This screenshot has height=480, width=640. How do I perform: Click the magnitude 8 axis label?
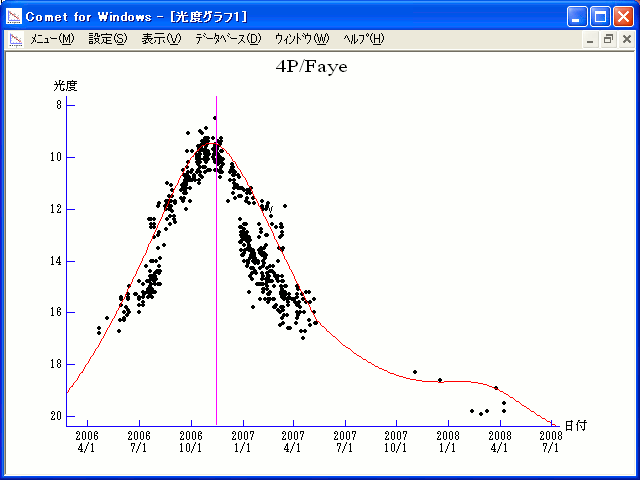(59, 105)
